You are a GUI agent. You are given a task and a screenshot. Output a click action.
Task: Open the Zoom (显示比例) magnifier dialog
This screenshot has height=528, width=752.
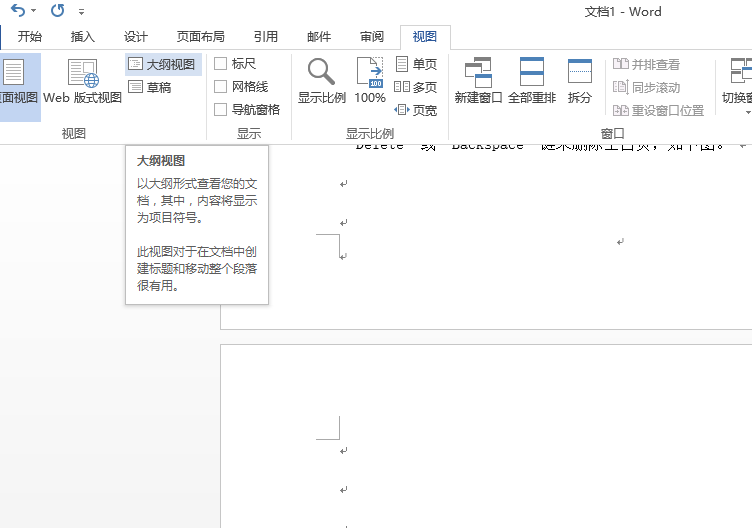click(321, 82)
